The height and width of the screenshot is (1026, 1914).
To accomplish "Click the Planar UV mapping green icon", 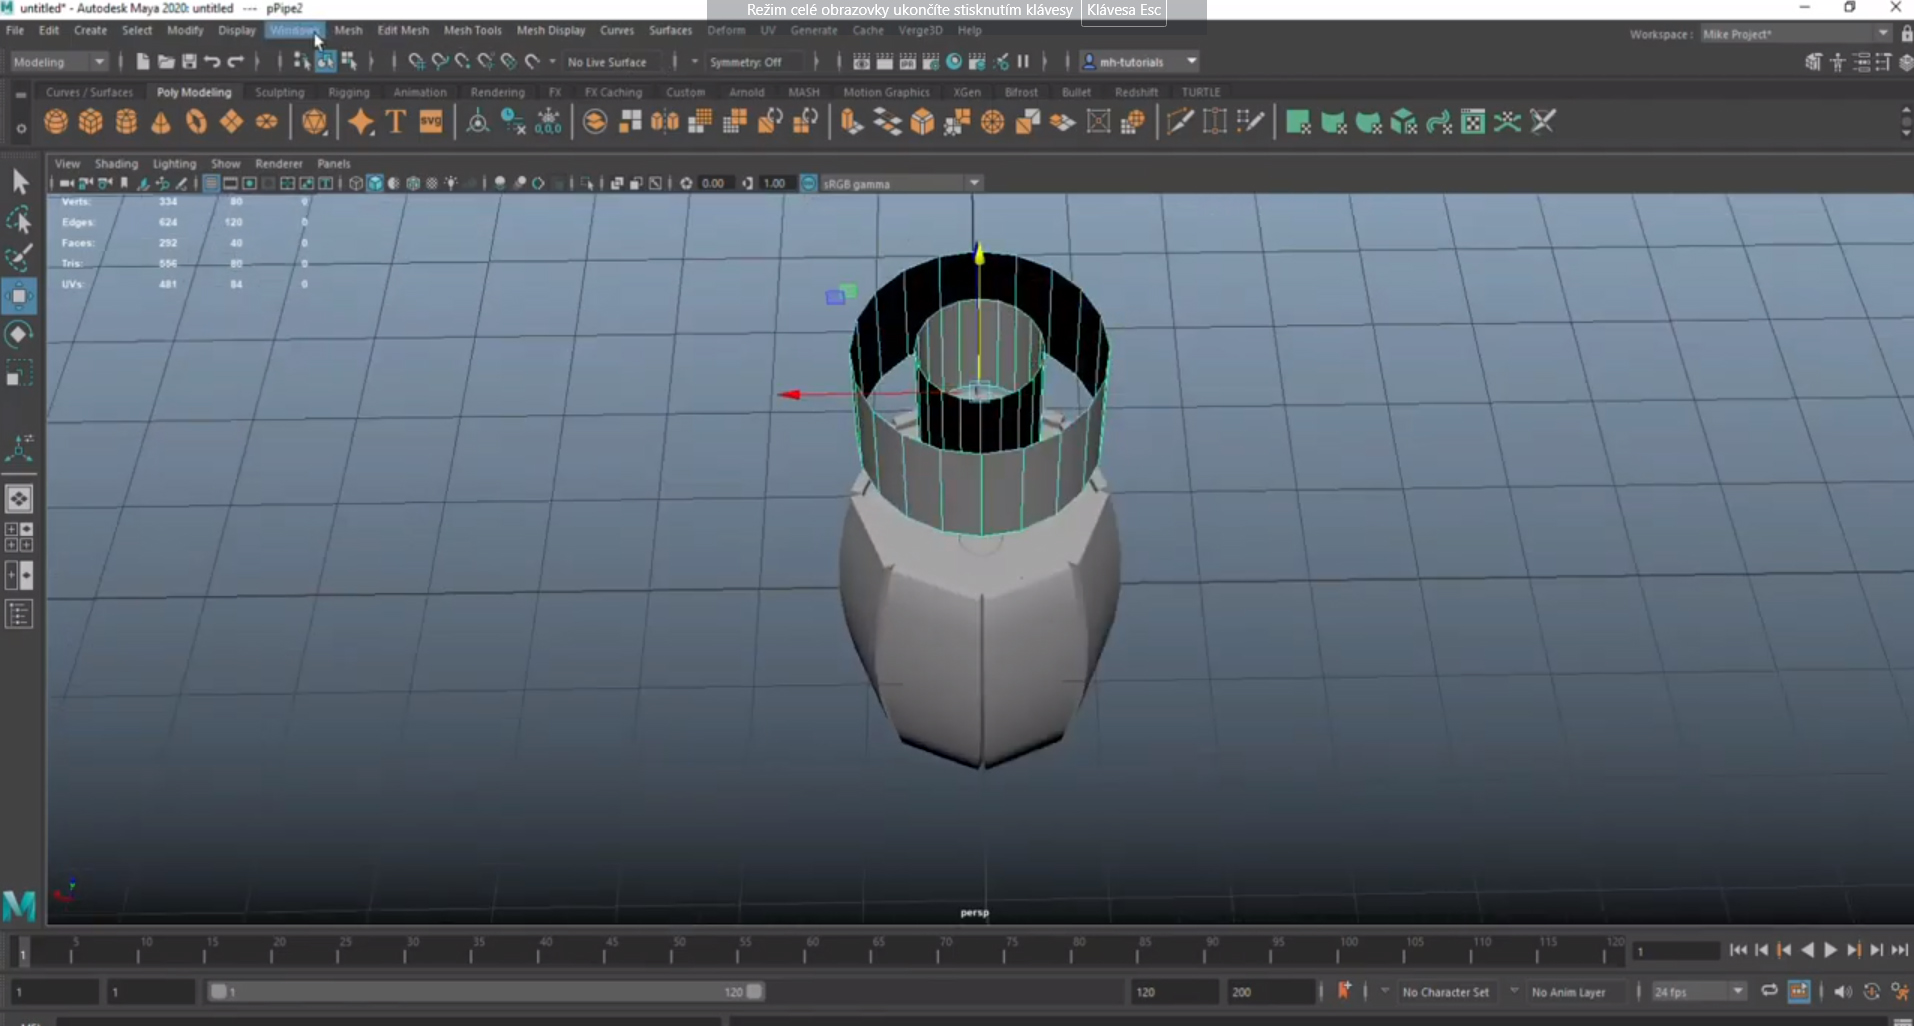I will click(1298, 122).
